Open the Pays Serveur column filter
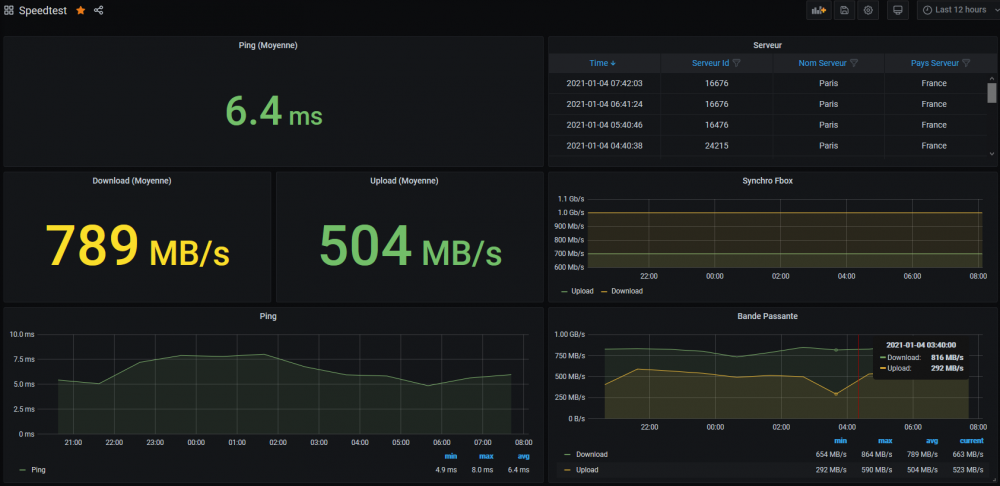This screenshot has width=1000, height=486. (966, 63)
